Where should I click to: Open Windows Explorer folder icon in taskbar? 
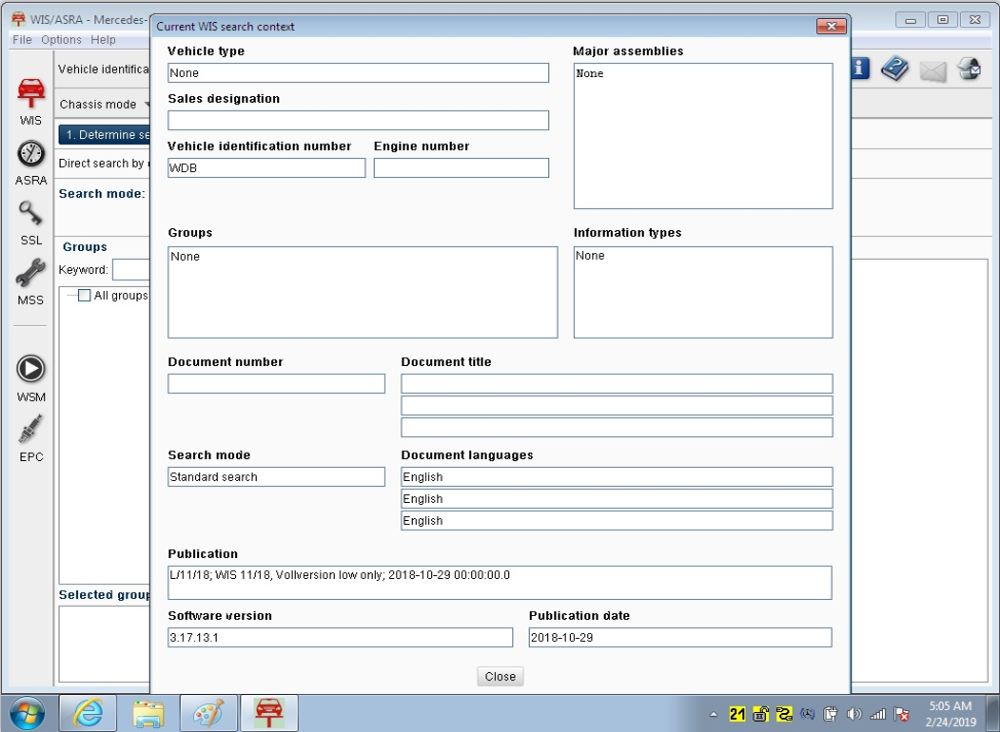(148, 713)
